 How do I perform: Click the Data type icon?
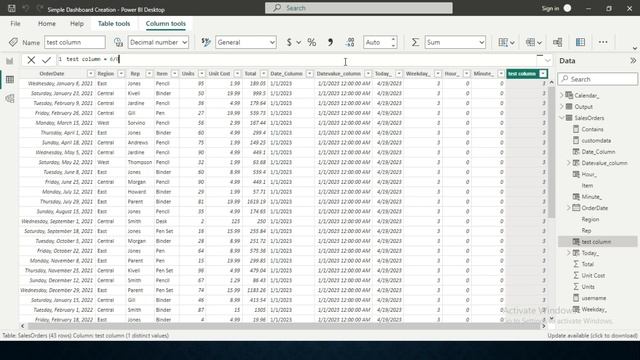click(x=118, y=42)
